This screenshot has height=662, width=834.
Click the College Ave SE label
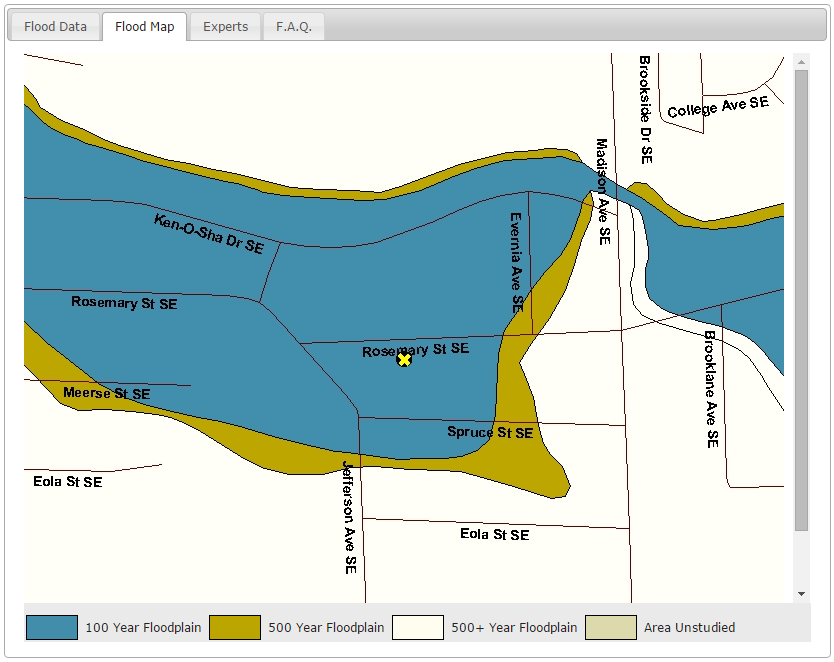click(x=718, y=107)
